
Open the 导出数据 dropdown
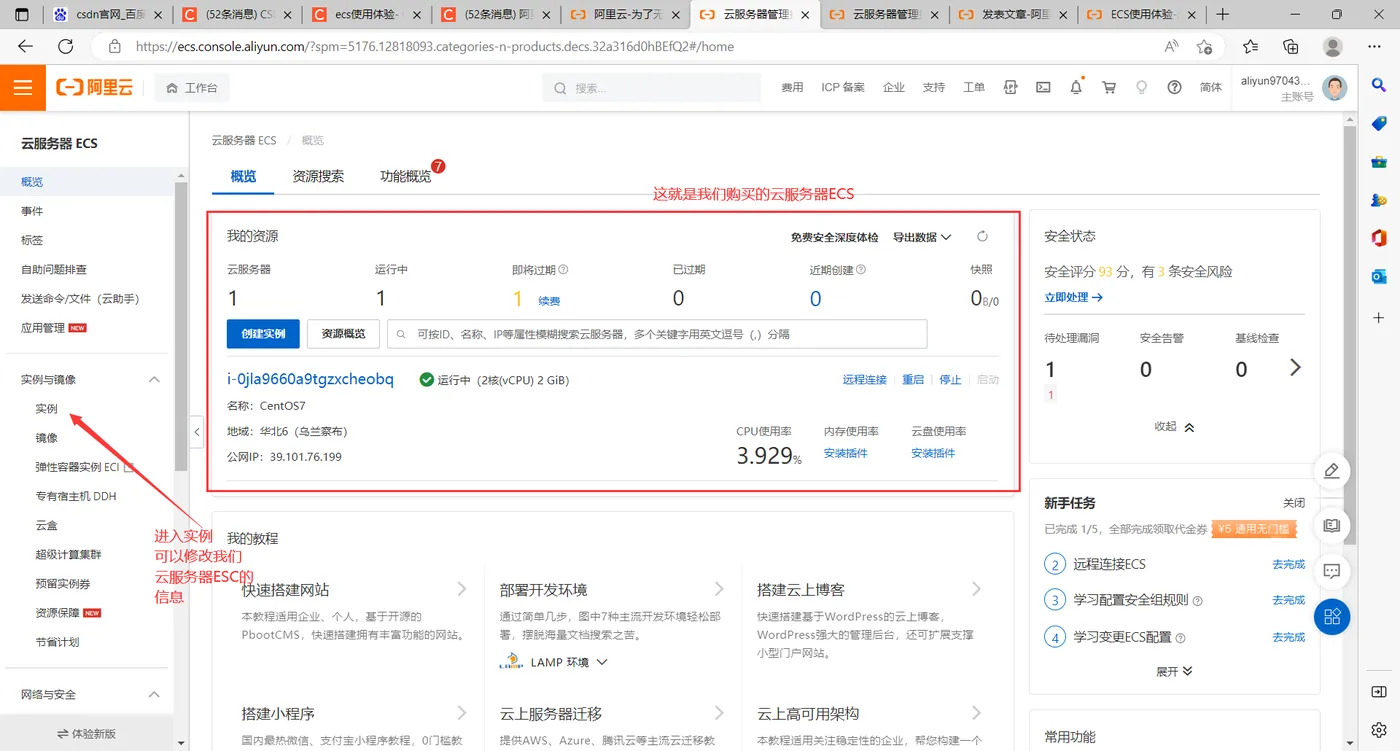click(922, 237)
